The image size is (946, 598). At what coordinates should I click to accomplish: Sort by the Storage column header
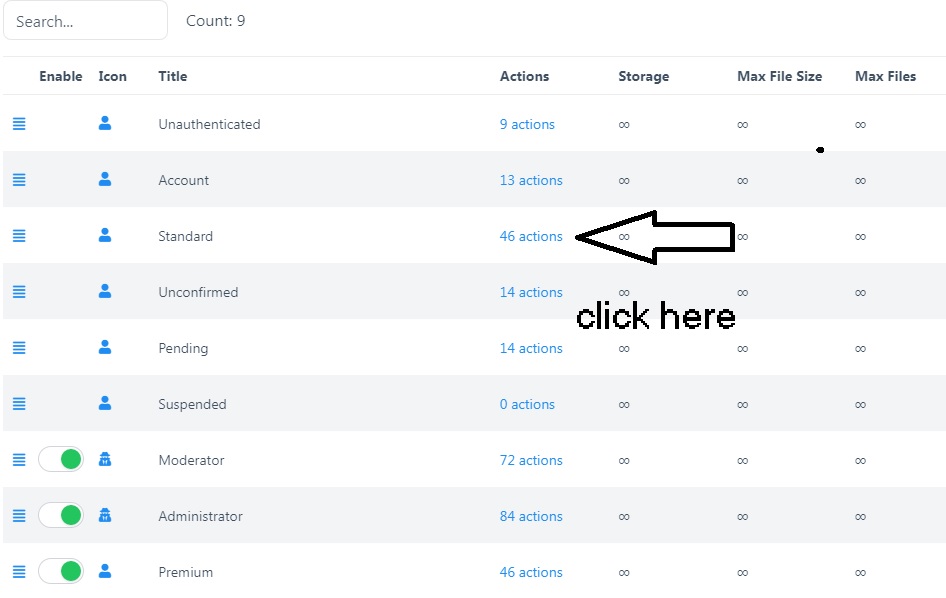pyautogui.click(x=643, y=76)
